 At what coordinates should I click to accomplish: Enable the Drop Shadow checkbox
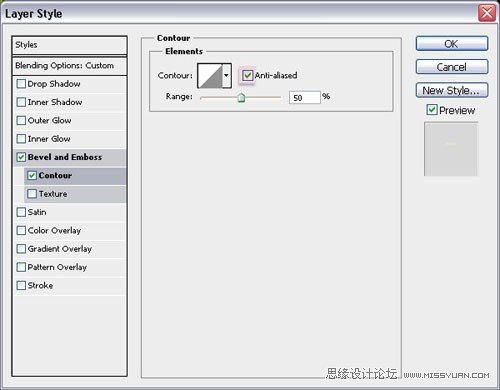21,84
